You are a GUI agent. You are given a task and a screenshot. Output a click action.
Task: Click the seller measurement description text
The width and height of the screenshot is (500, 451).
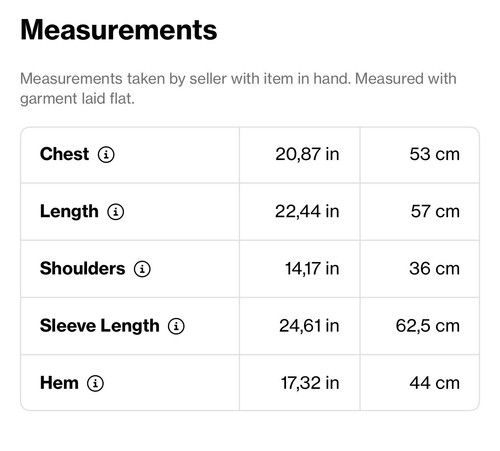click(x=238, y=89)
